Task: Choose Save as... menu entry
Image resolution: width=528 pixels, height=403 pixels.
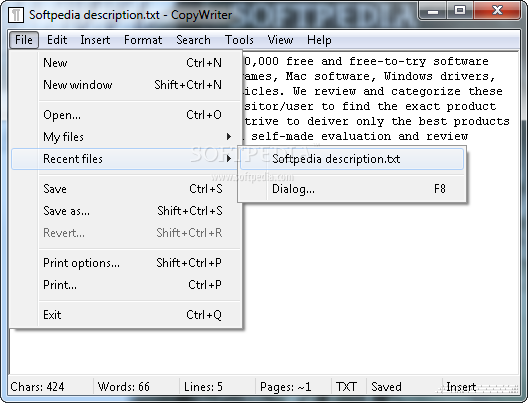Action: pyautogui.click(x=127, y=211)
